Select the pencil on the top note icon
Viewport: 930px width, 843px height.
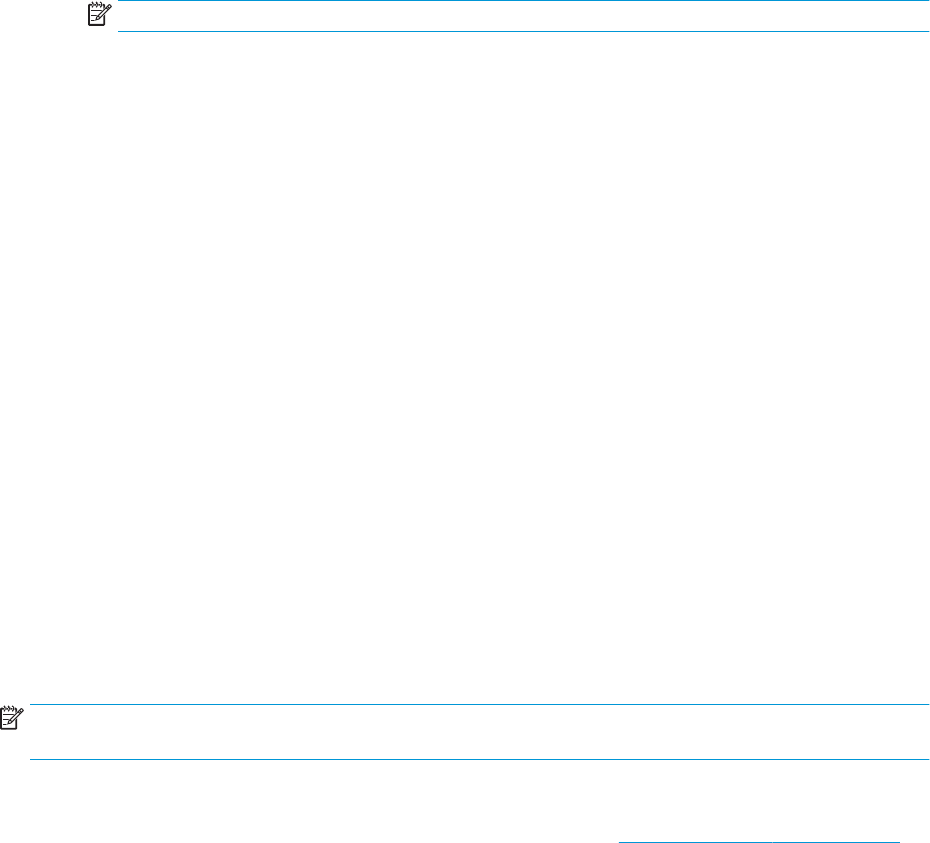105,12
